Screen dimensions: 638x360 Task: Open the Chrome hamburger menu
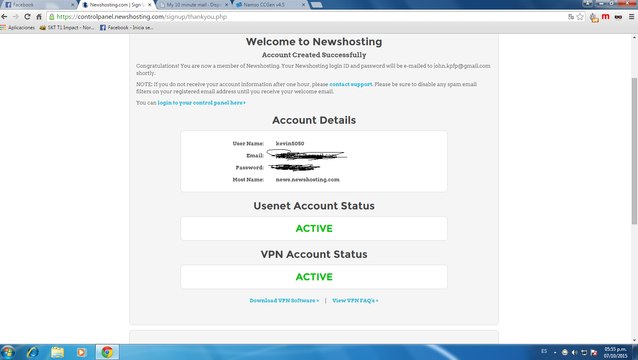631,17
